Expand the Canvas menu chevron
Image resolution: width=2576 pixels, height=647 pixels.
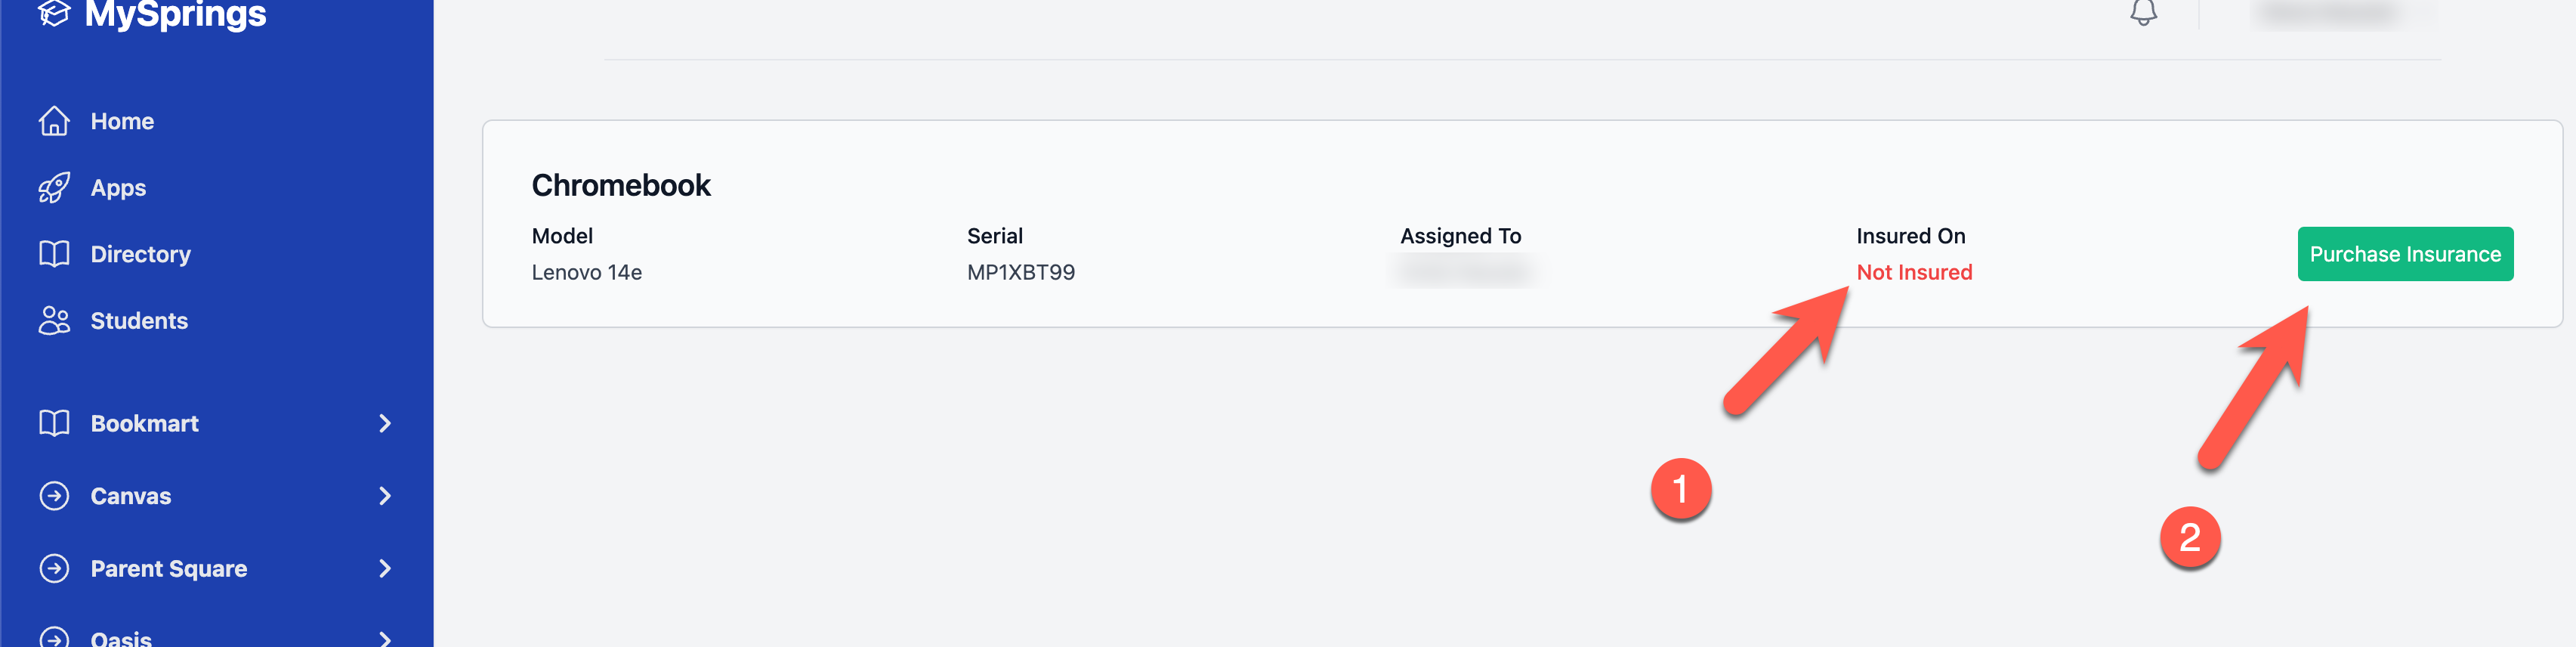click(385, 496)
